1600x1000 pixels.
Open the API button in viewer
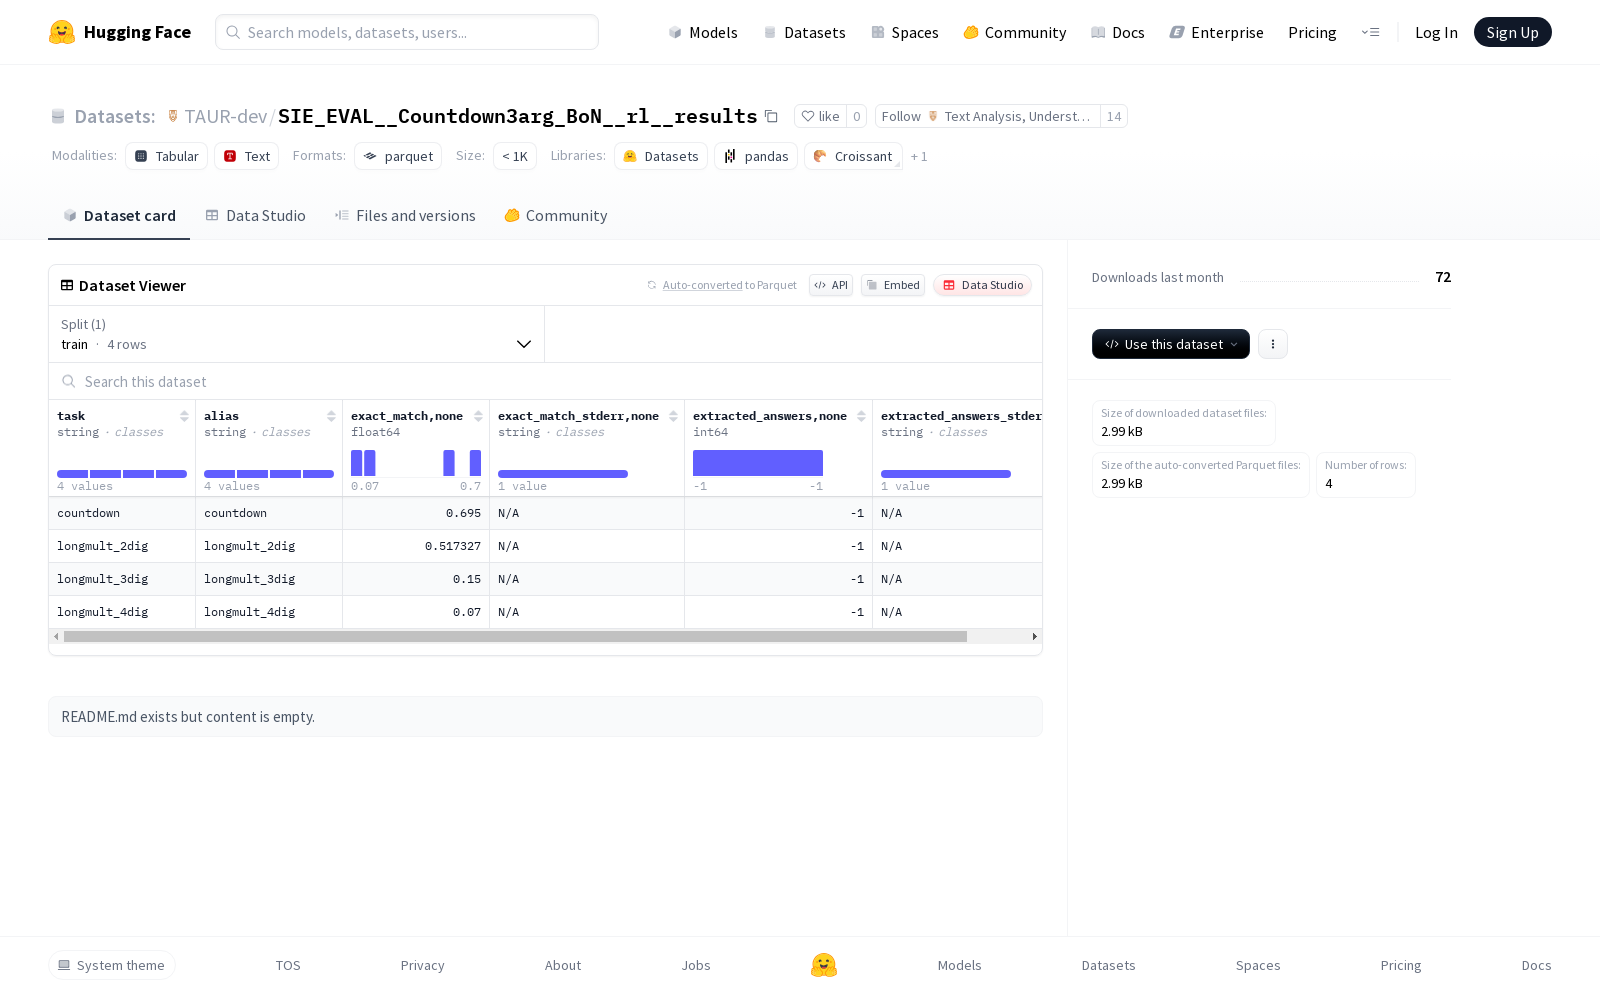[831, 285]
